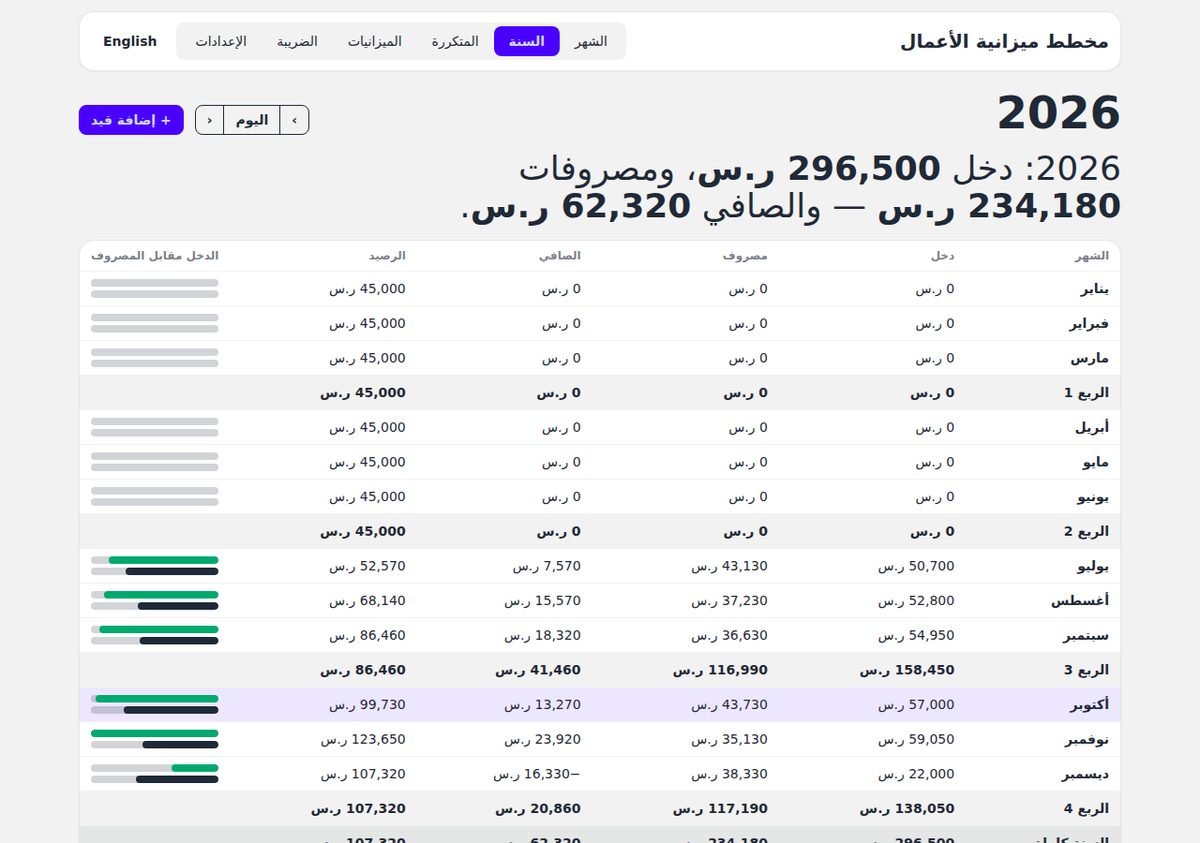Viewport: 1200px width, 843px height.
Task: Click Q4 net total 20,860
Action: (x=538, y=809)
